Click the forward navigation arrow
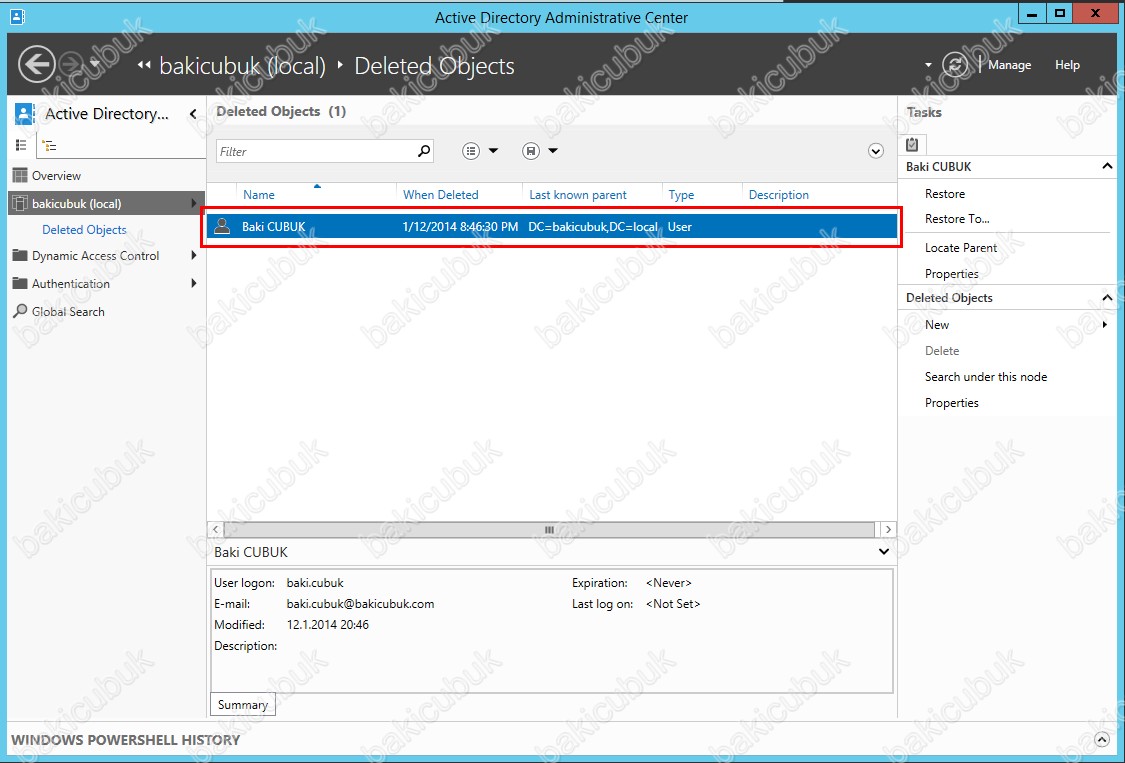The height and width of the screenshot is (763, 1125). coord(71,65)
